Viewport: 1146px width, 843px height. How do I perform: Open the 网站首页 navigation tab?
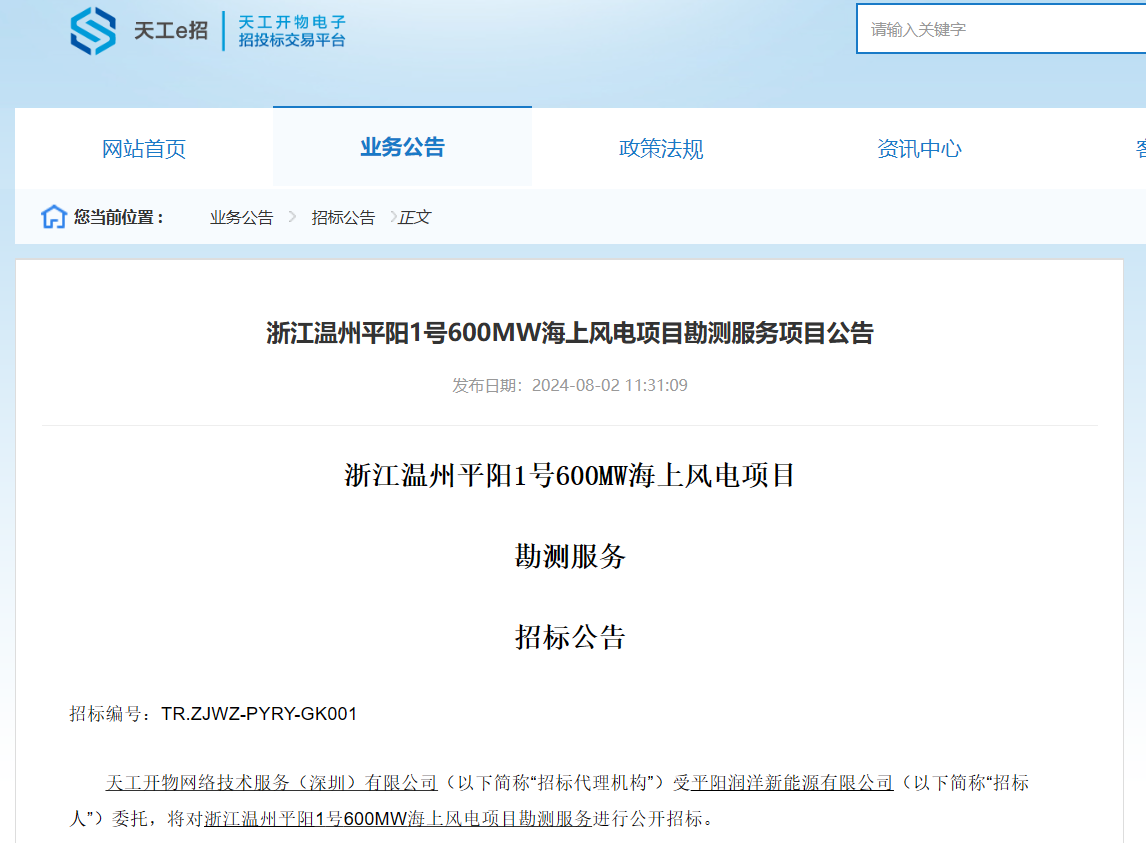pyautogui.click(x=144, y=149)
